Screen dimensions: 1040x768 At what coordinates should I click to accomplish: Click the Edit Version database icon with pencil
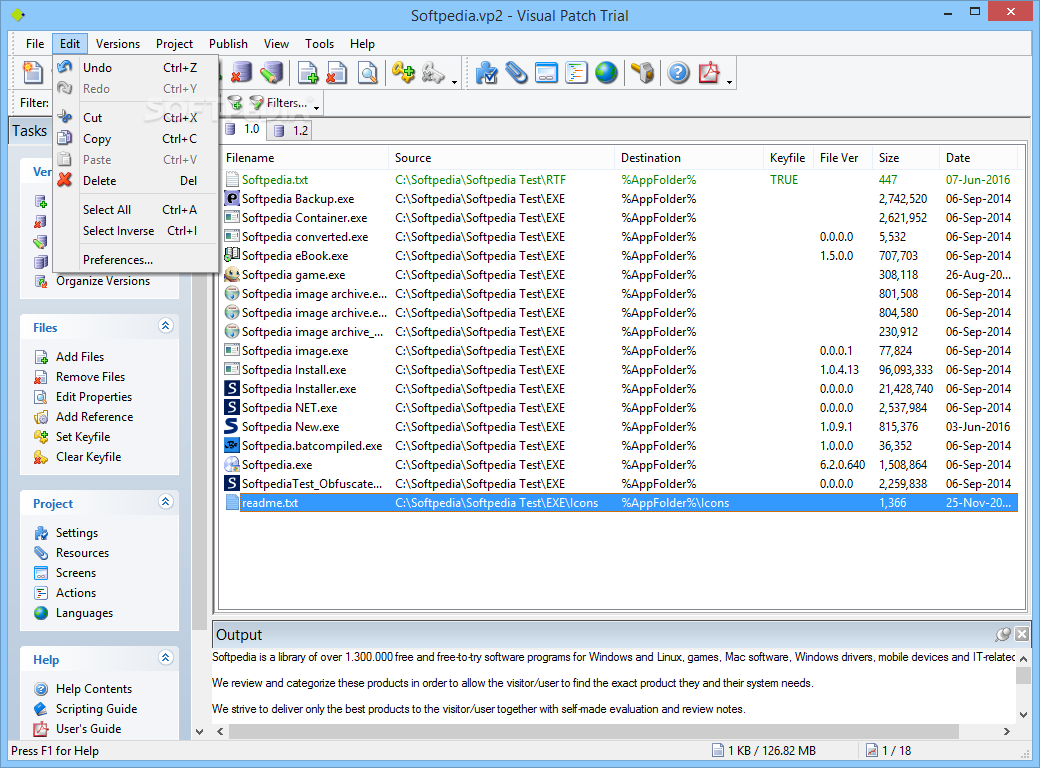[x=271, y=72]
